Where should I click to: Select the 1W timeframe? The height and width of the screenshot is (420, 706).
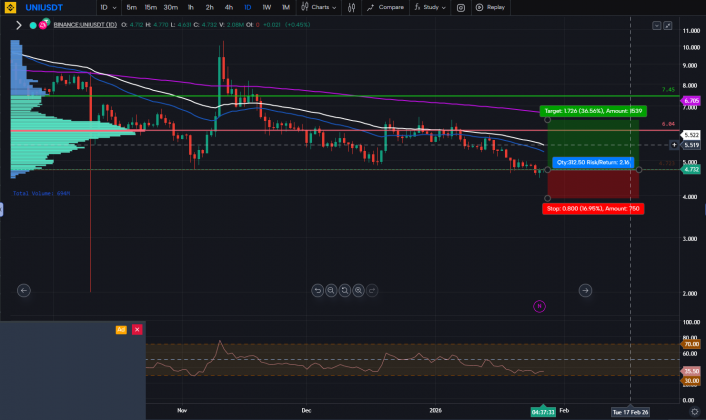point(266,7)
